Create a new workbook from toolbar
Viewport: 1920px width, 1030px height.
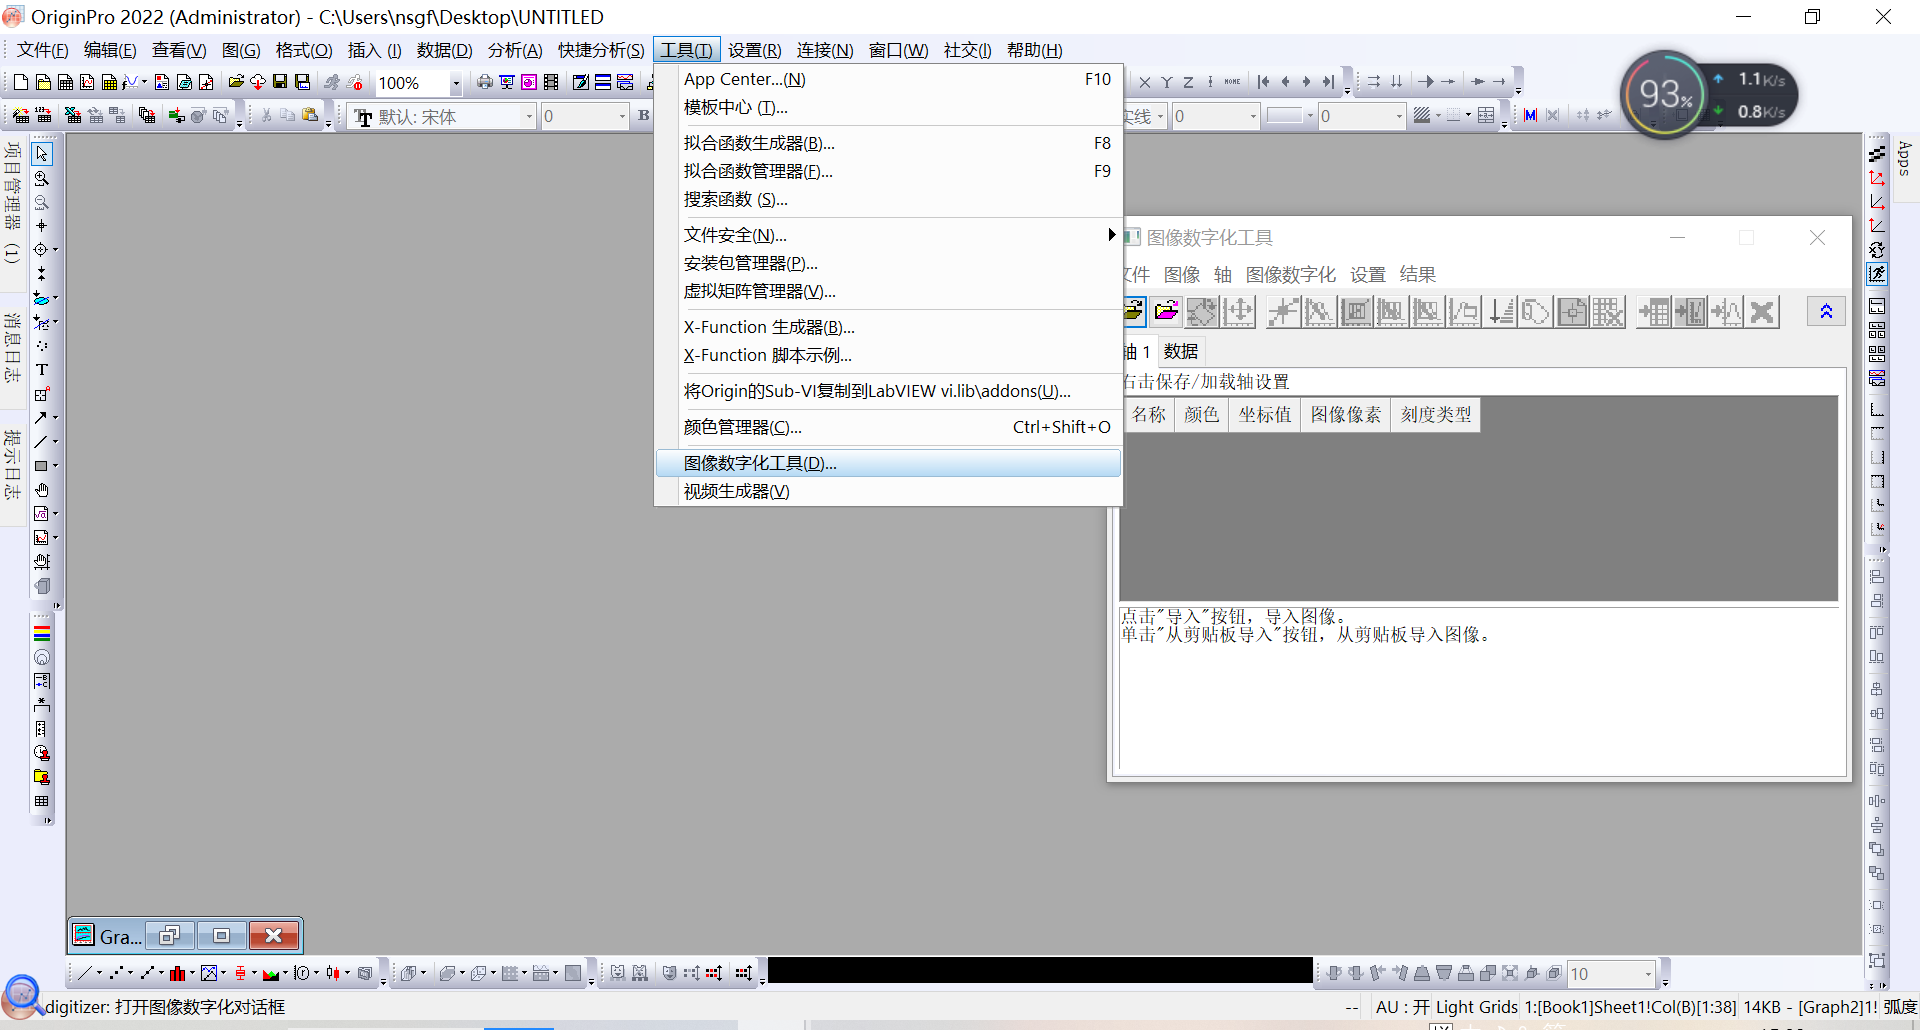65,82
